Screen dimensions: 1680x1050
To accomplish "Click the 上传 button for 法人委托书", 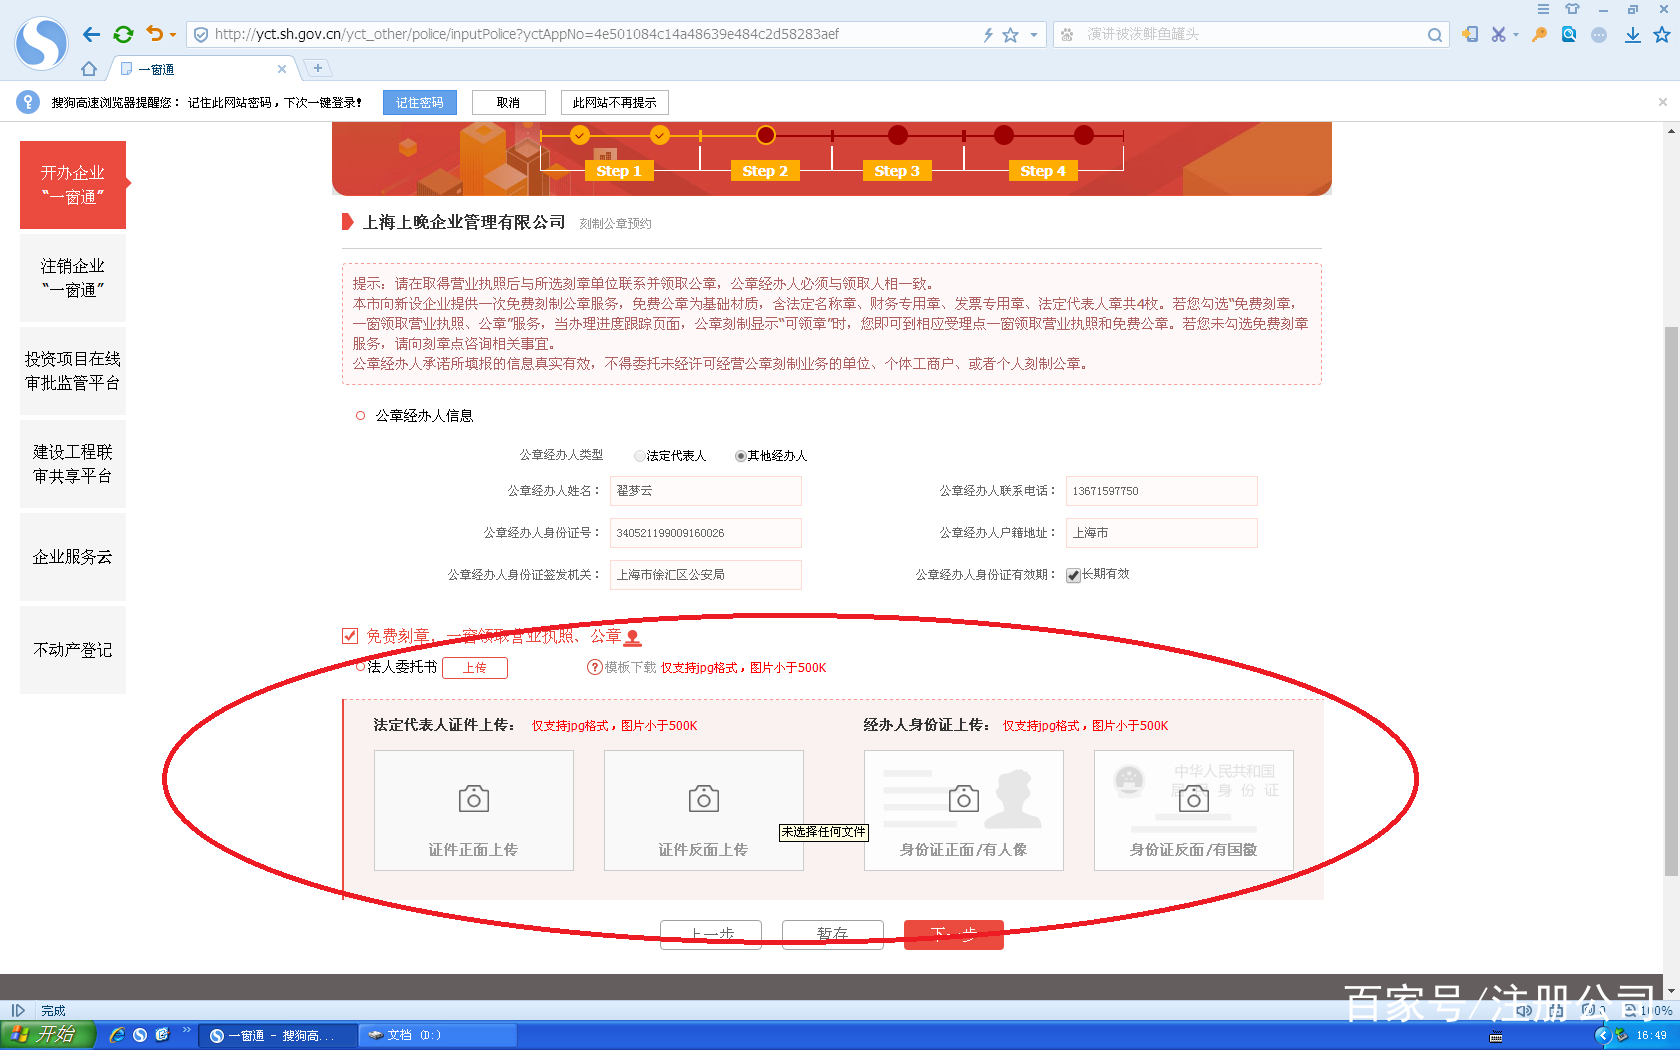I will click(474, 667).
